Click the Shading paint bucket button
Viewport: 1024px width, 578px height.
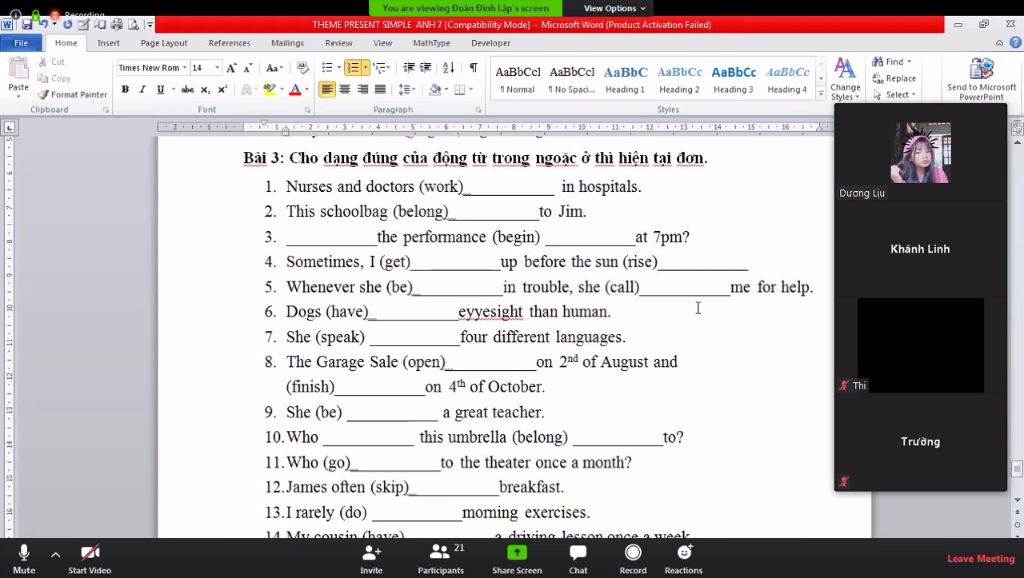pyautogui.click(x=435, y=89)
